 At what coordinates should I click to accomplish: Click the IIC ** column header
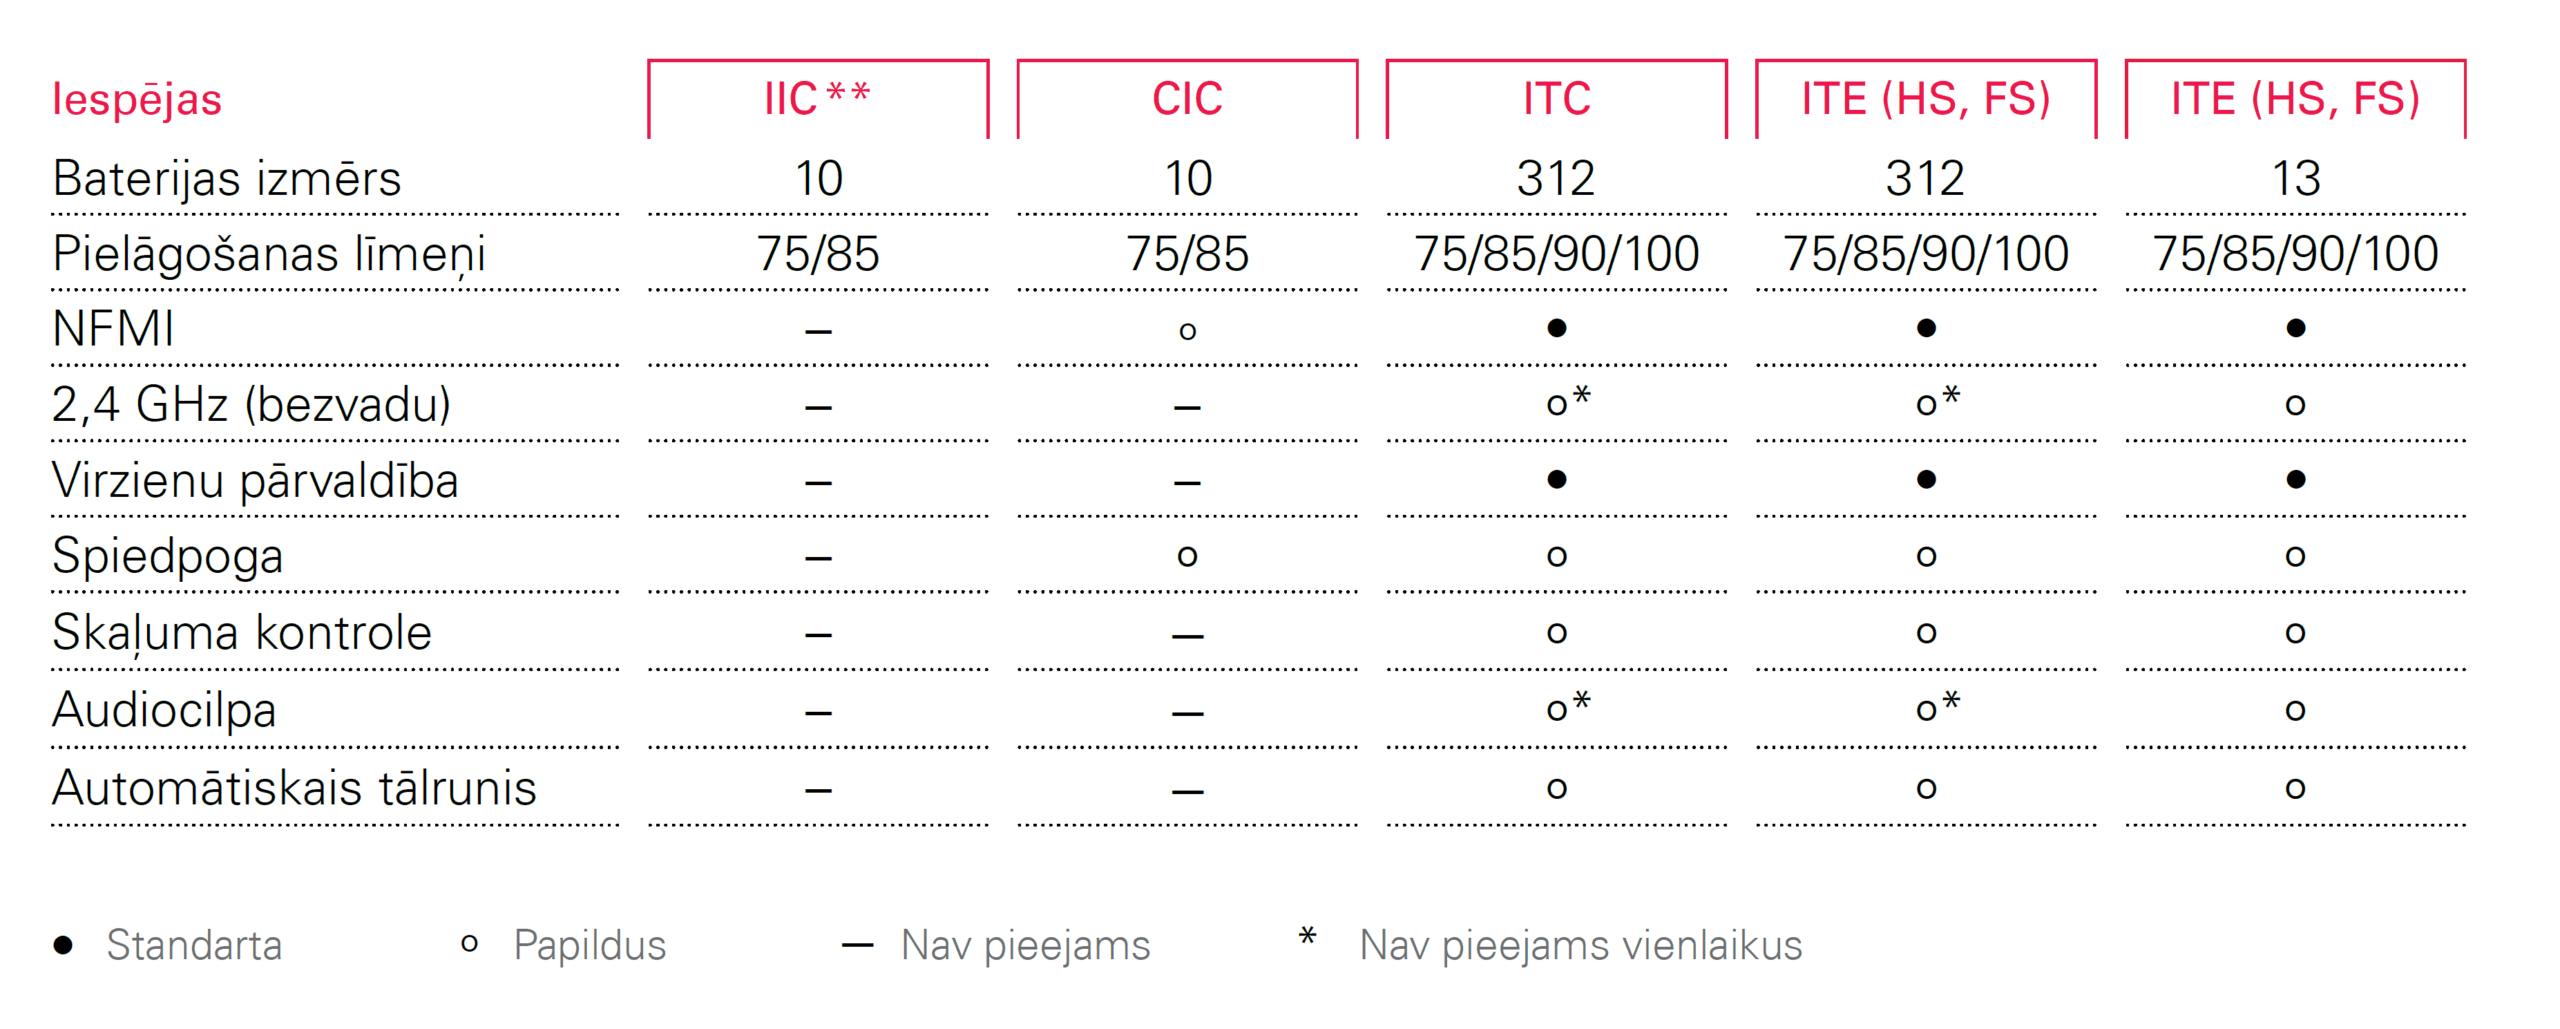pyautogui.click(x=817, y=99)
